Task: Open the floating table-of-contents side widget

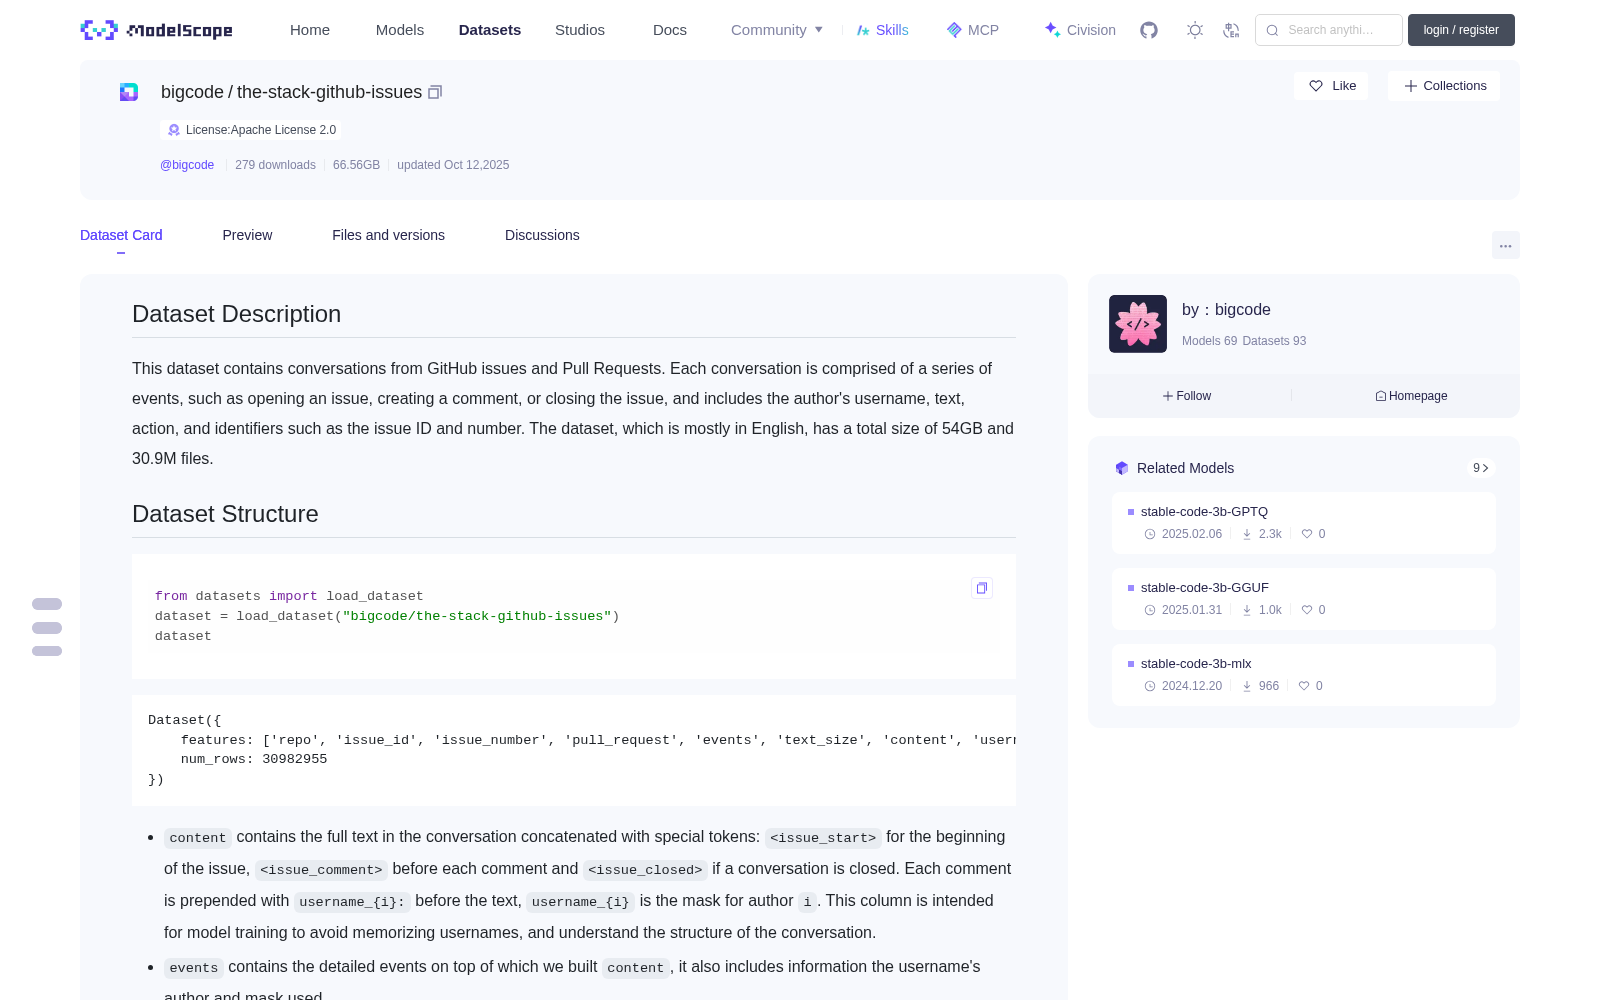Action: point(47,628)
